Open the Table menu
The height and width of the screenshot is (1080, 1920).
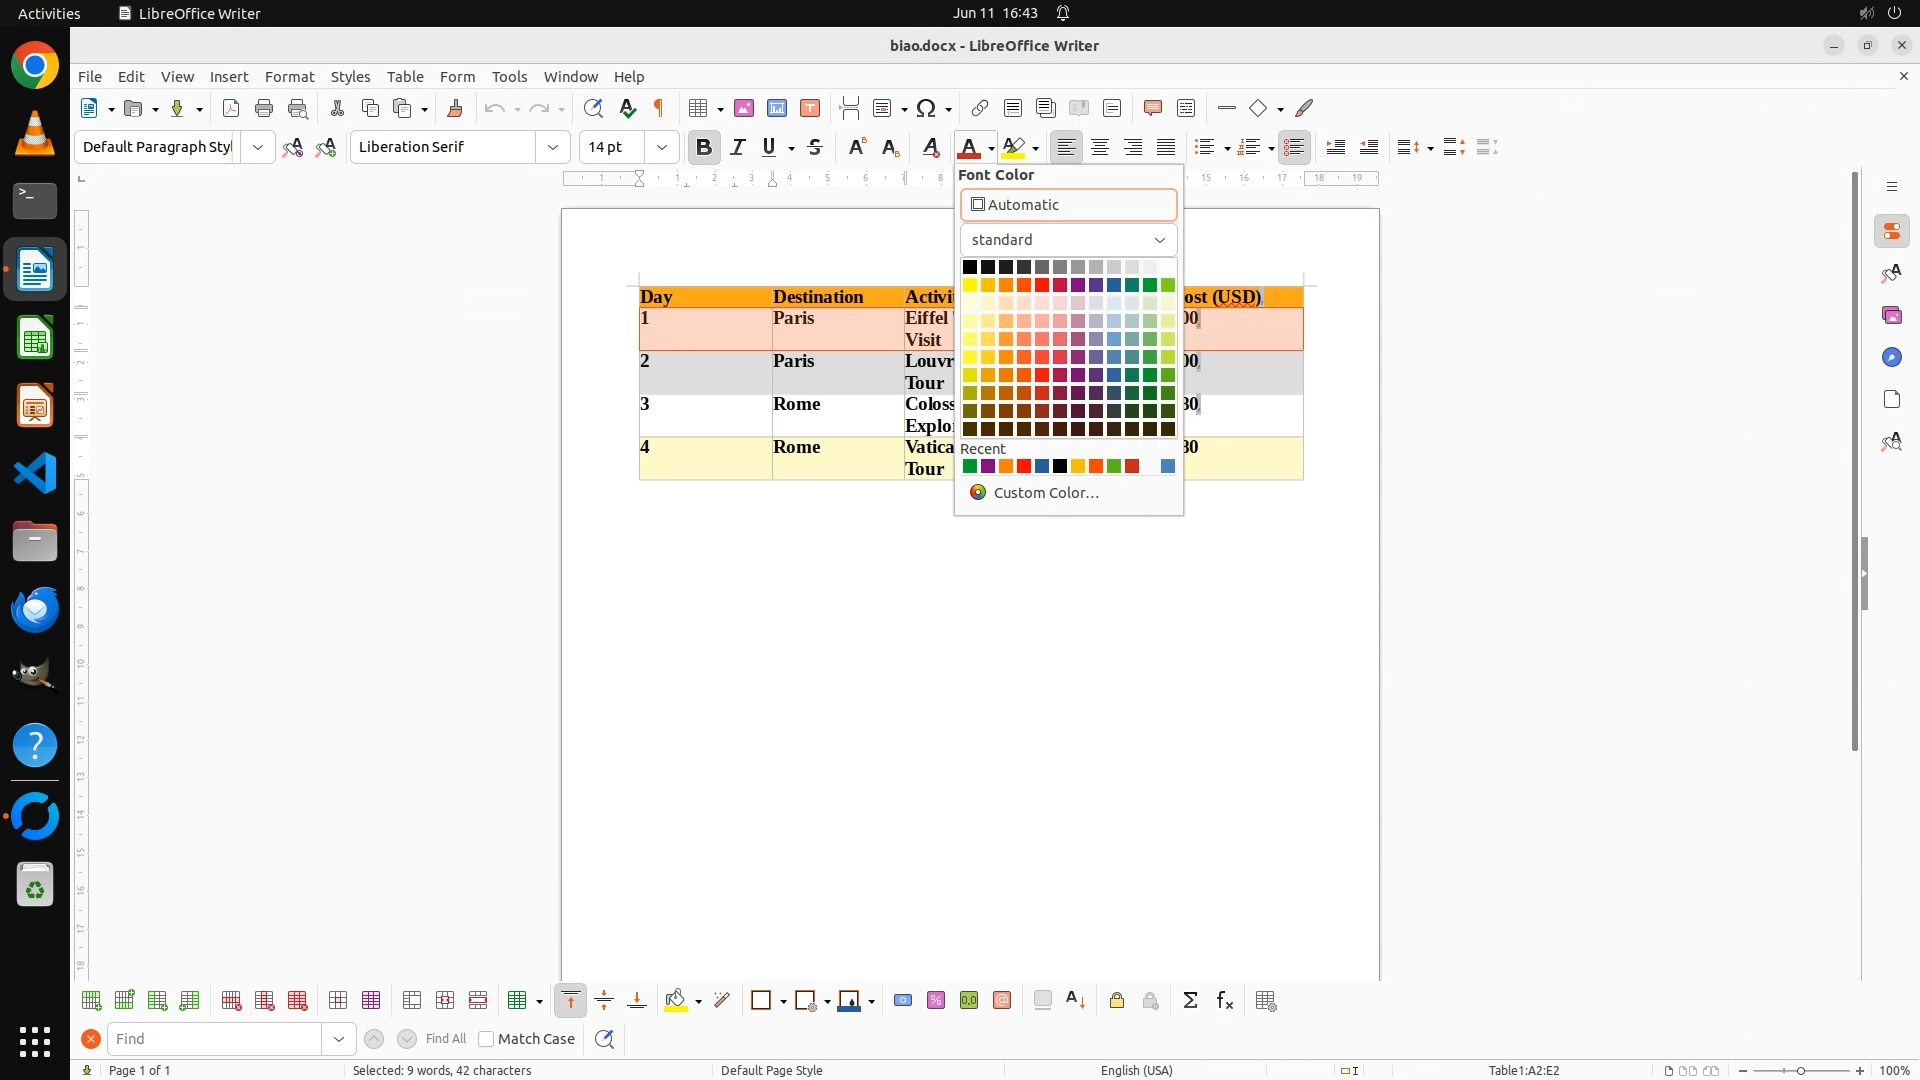[x=405, y=76]
